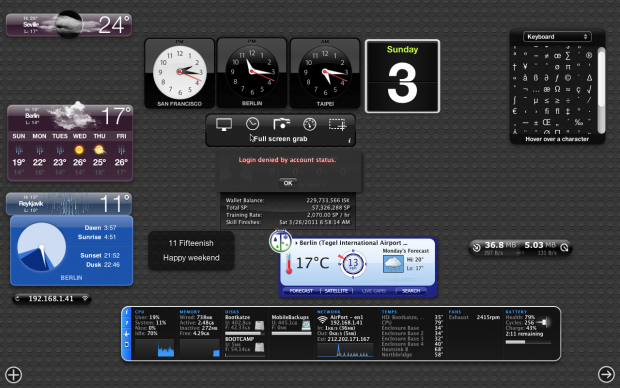Pick the Œ ligature character
The width and height of the screenshot is (620, 388).
(x=547, y=122)
